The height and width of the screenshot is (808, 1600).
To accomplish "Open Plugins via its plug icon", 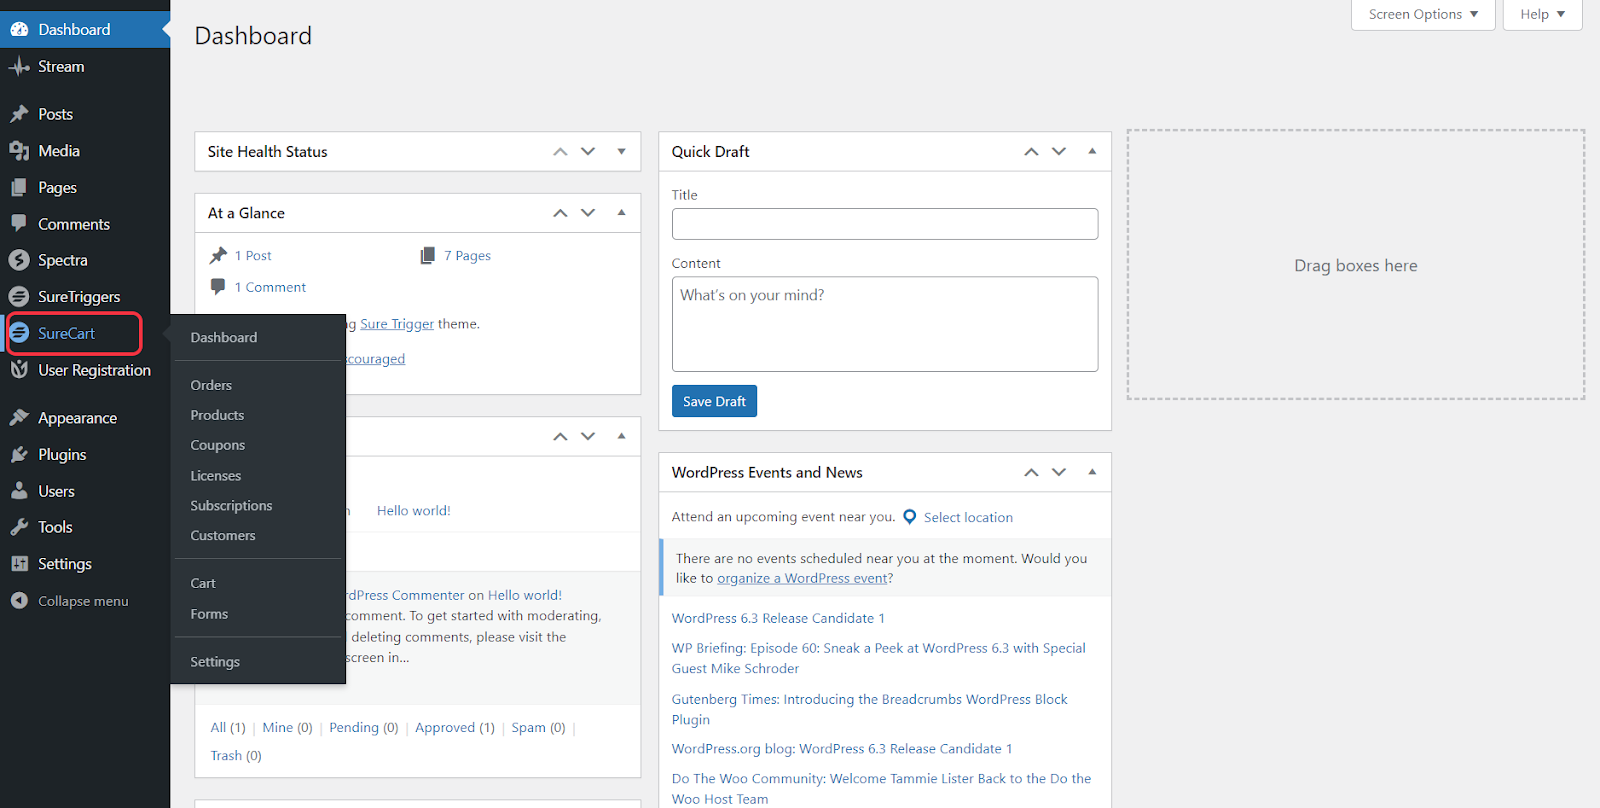I will (19, 455).
